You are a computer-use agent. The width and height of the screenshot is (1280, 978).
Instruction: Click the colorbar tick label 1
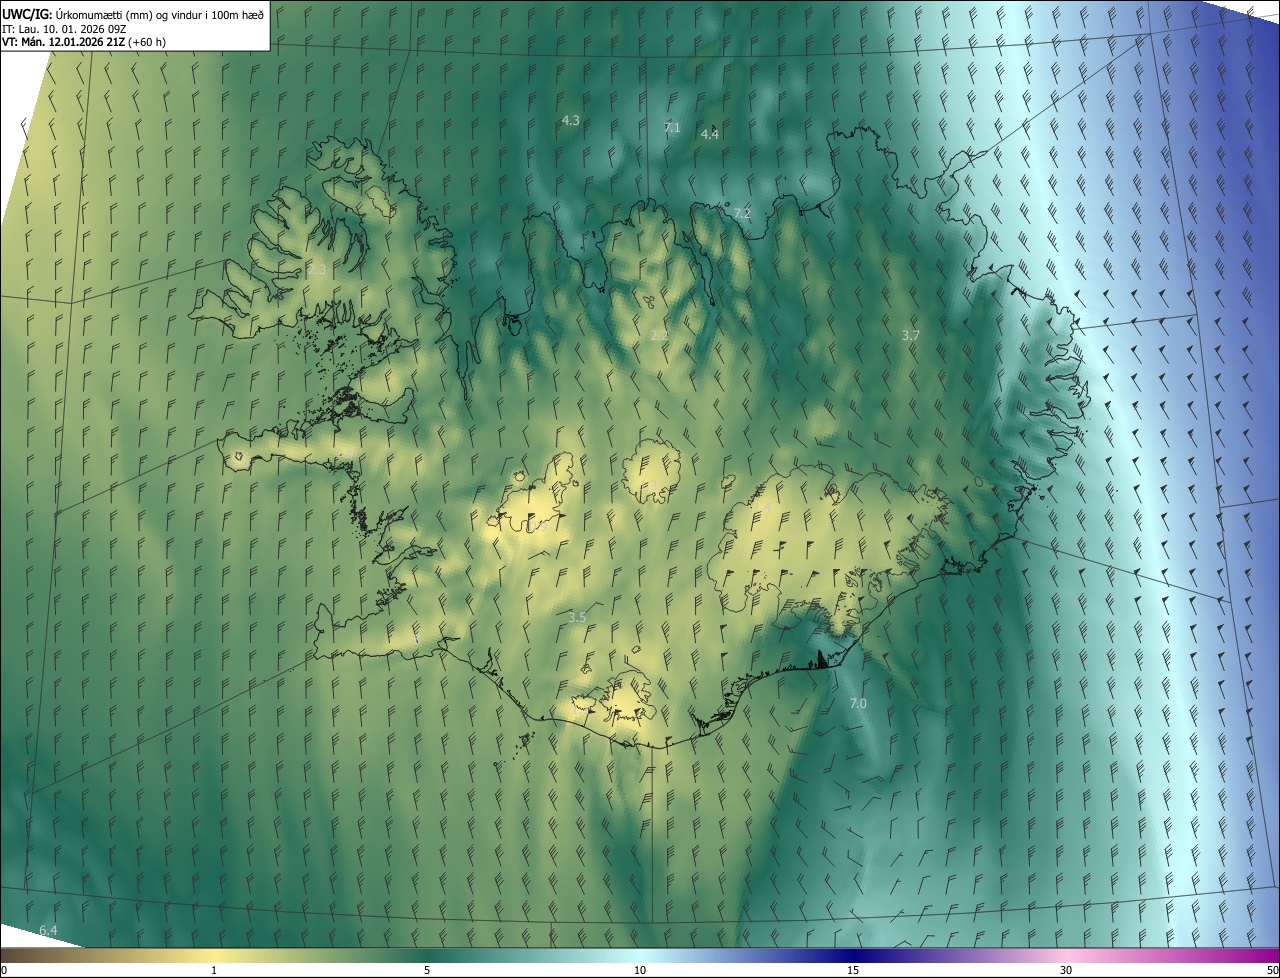(x=214, y=971)
